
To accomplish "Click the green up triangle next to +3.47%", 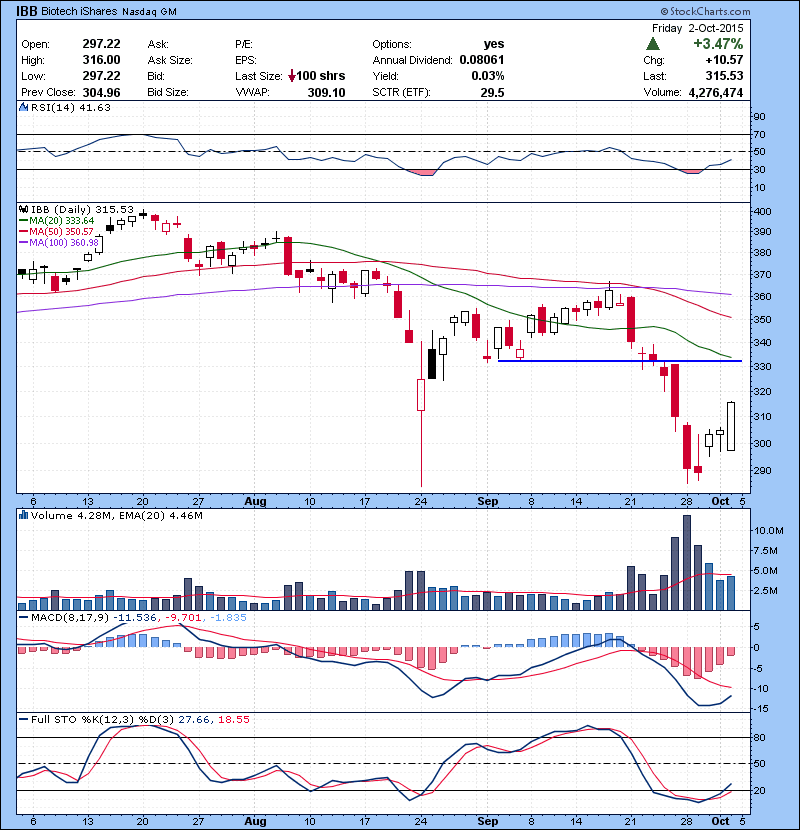I will [x=653, y=43].
